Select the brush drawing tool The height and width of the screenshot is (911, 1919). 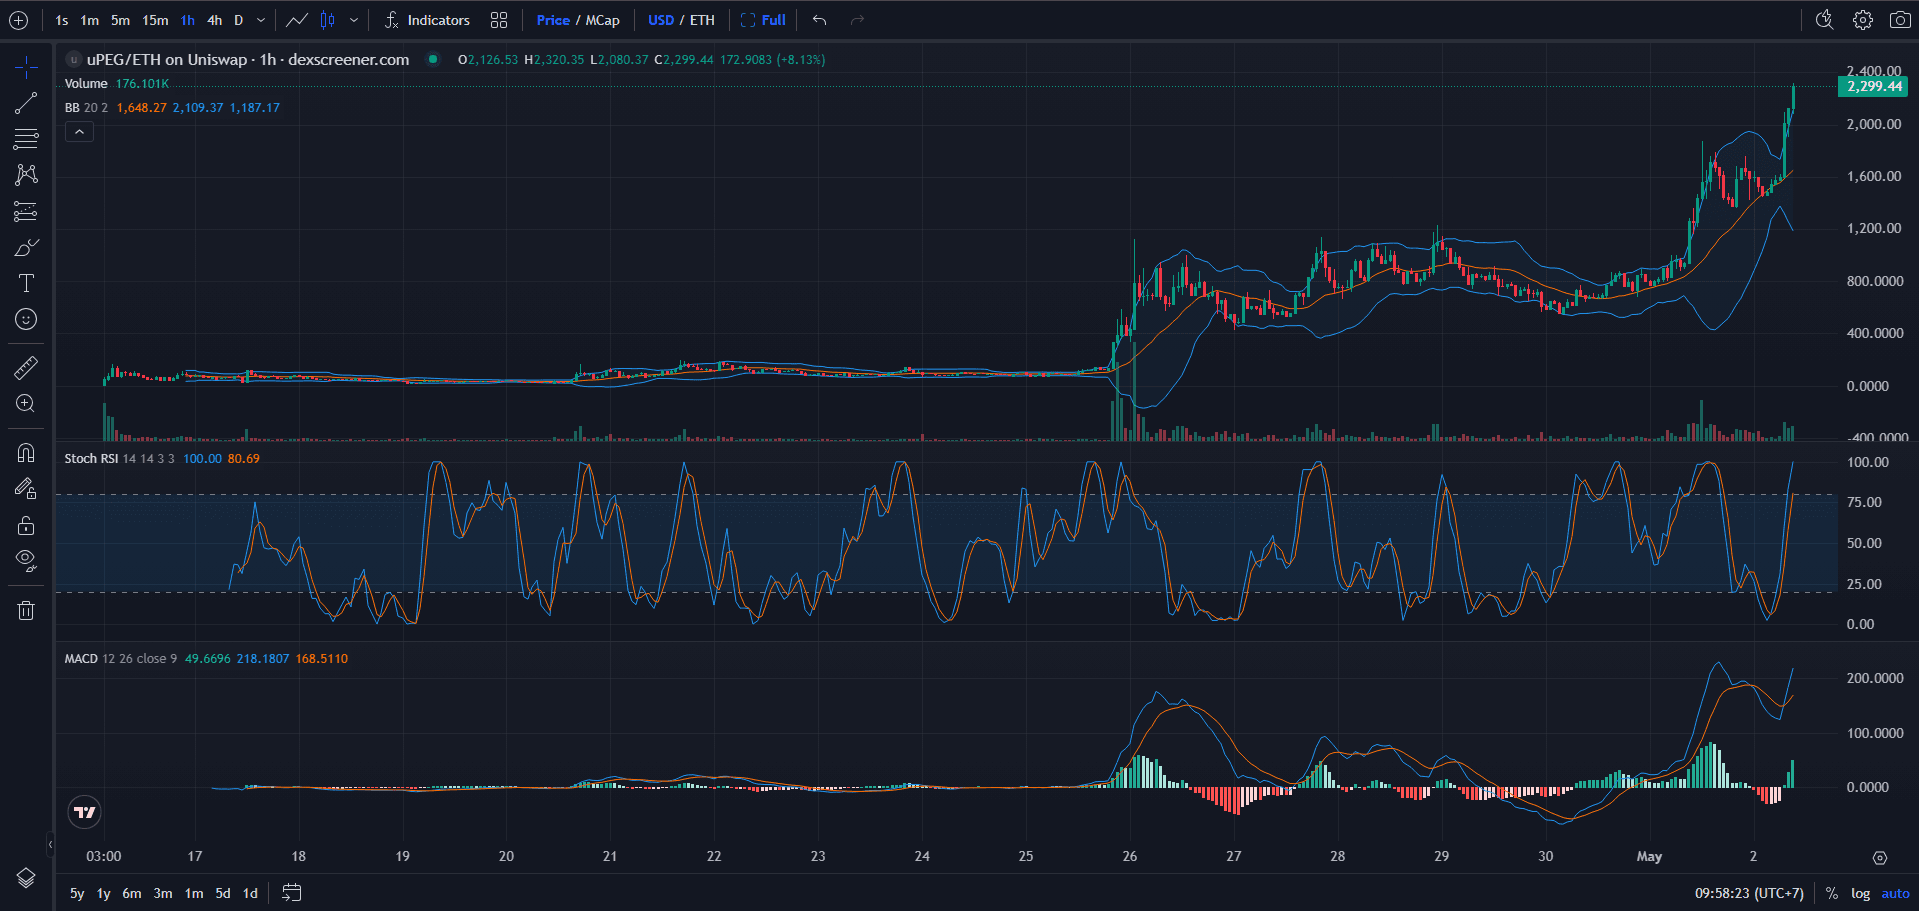coord(26,247)
